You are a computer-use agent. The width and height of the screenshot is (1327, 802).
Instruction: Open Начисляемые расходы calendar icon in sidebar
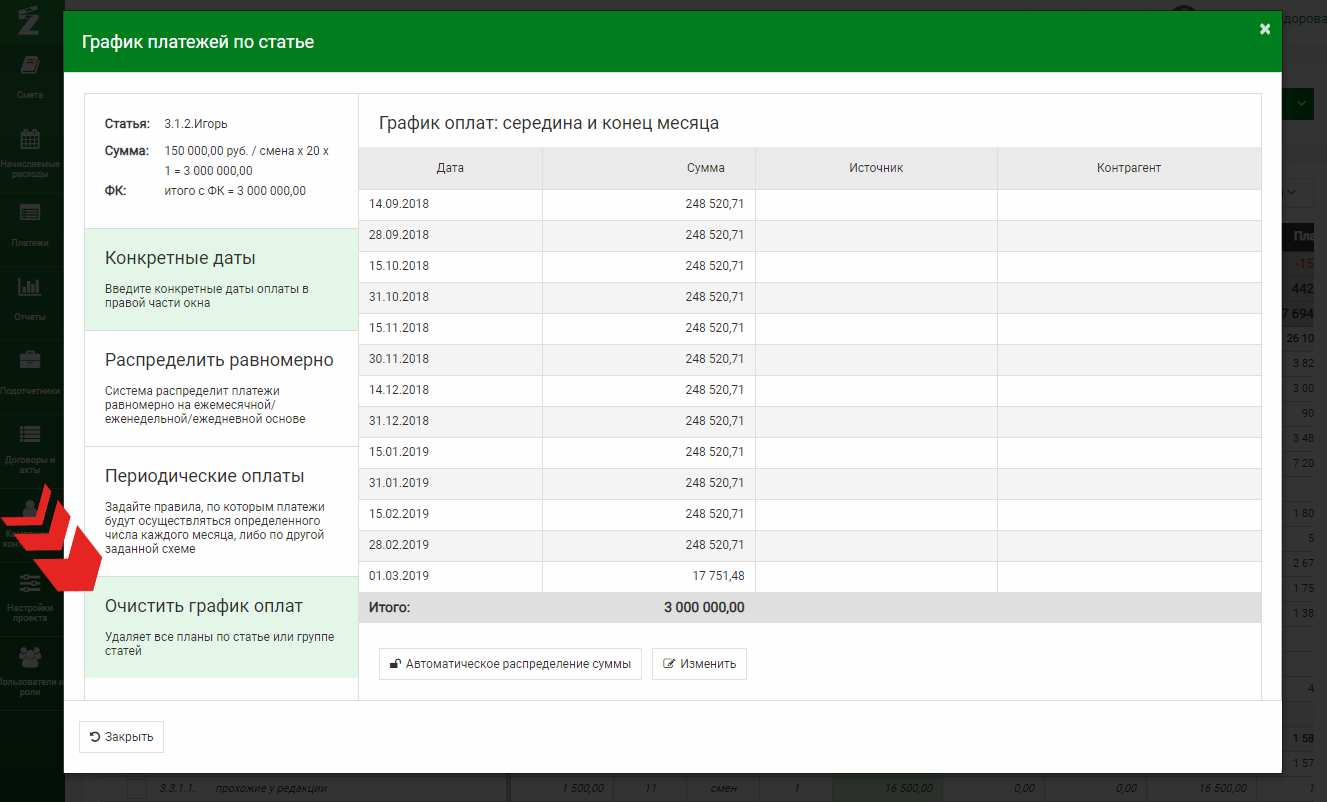[30, 139]
